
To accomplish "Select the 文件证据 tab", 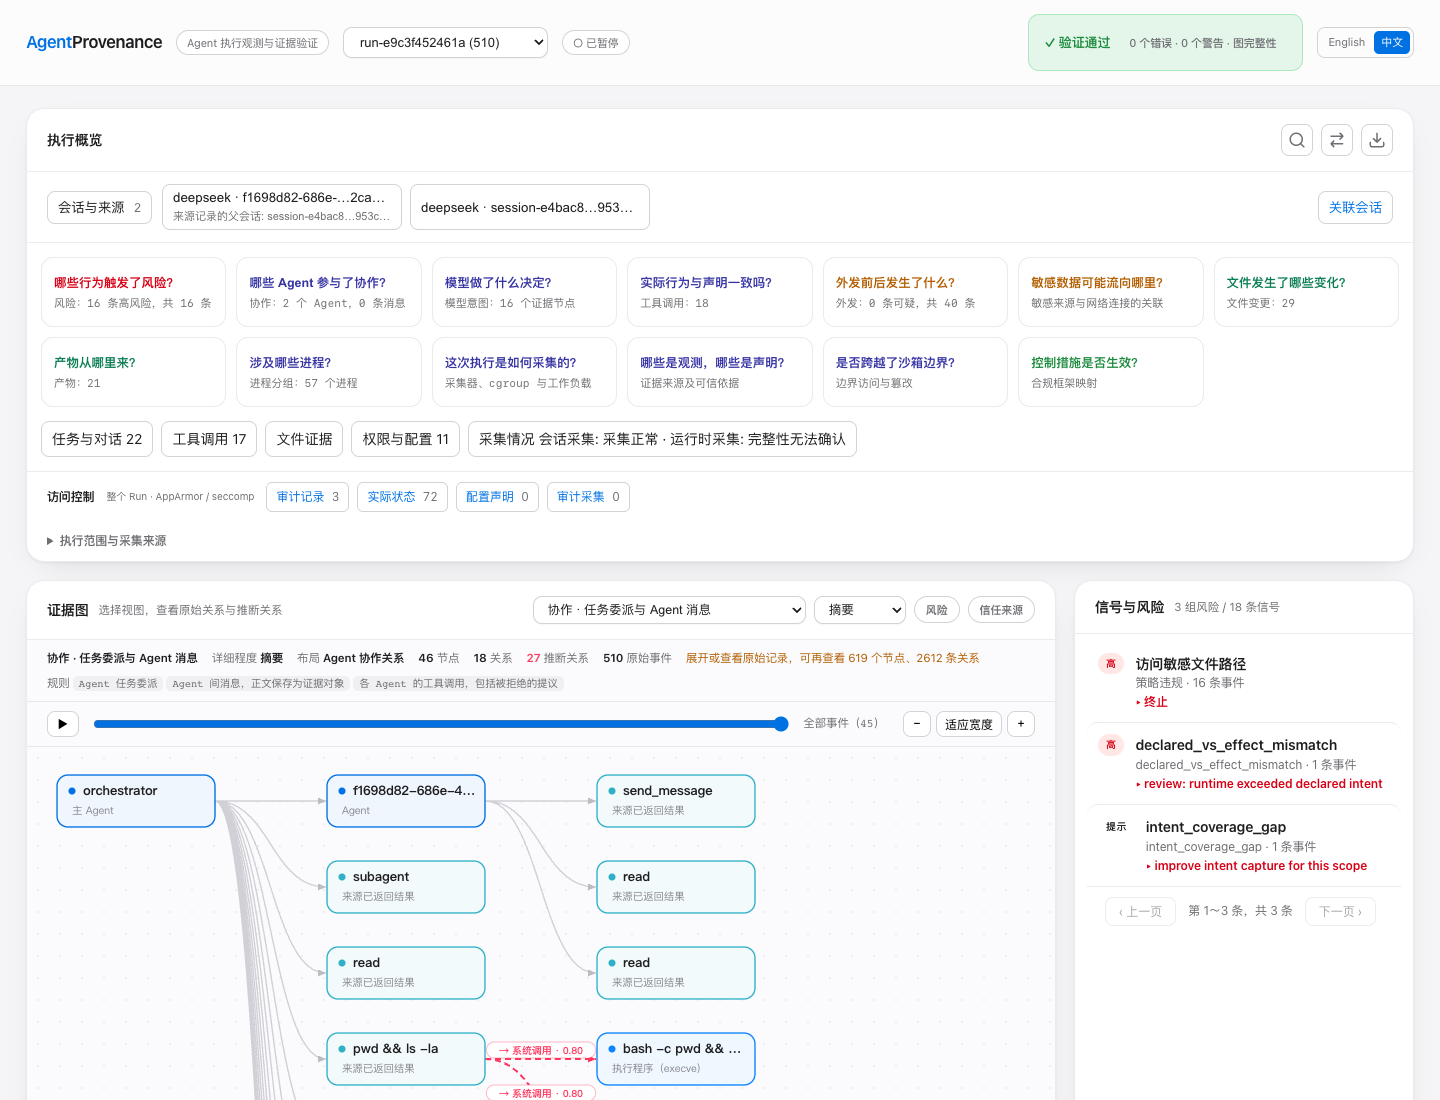I will (304, 439).
